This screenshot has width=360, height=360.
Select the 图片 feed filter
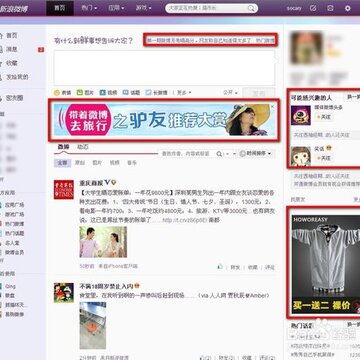tap(97, 163)
